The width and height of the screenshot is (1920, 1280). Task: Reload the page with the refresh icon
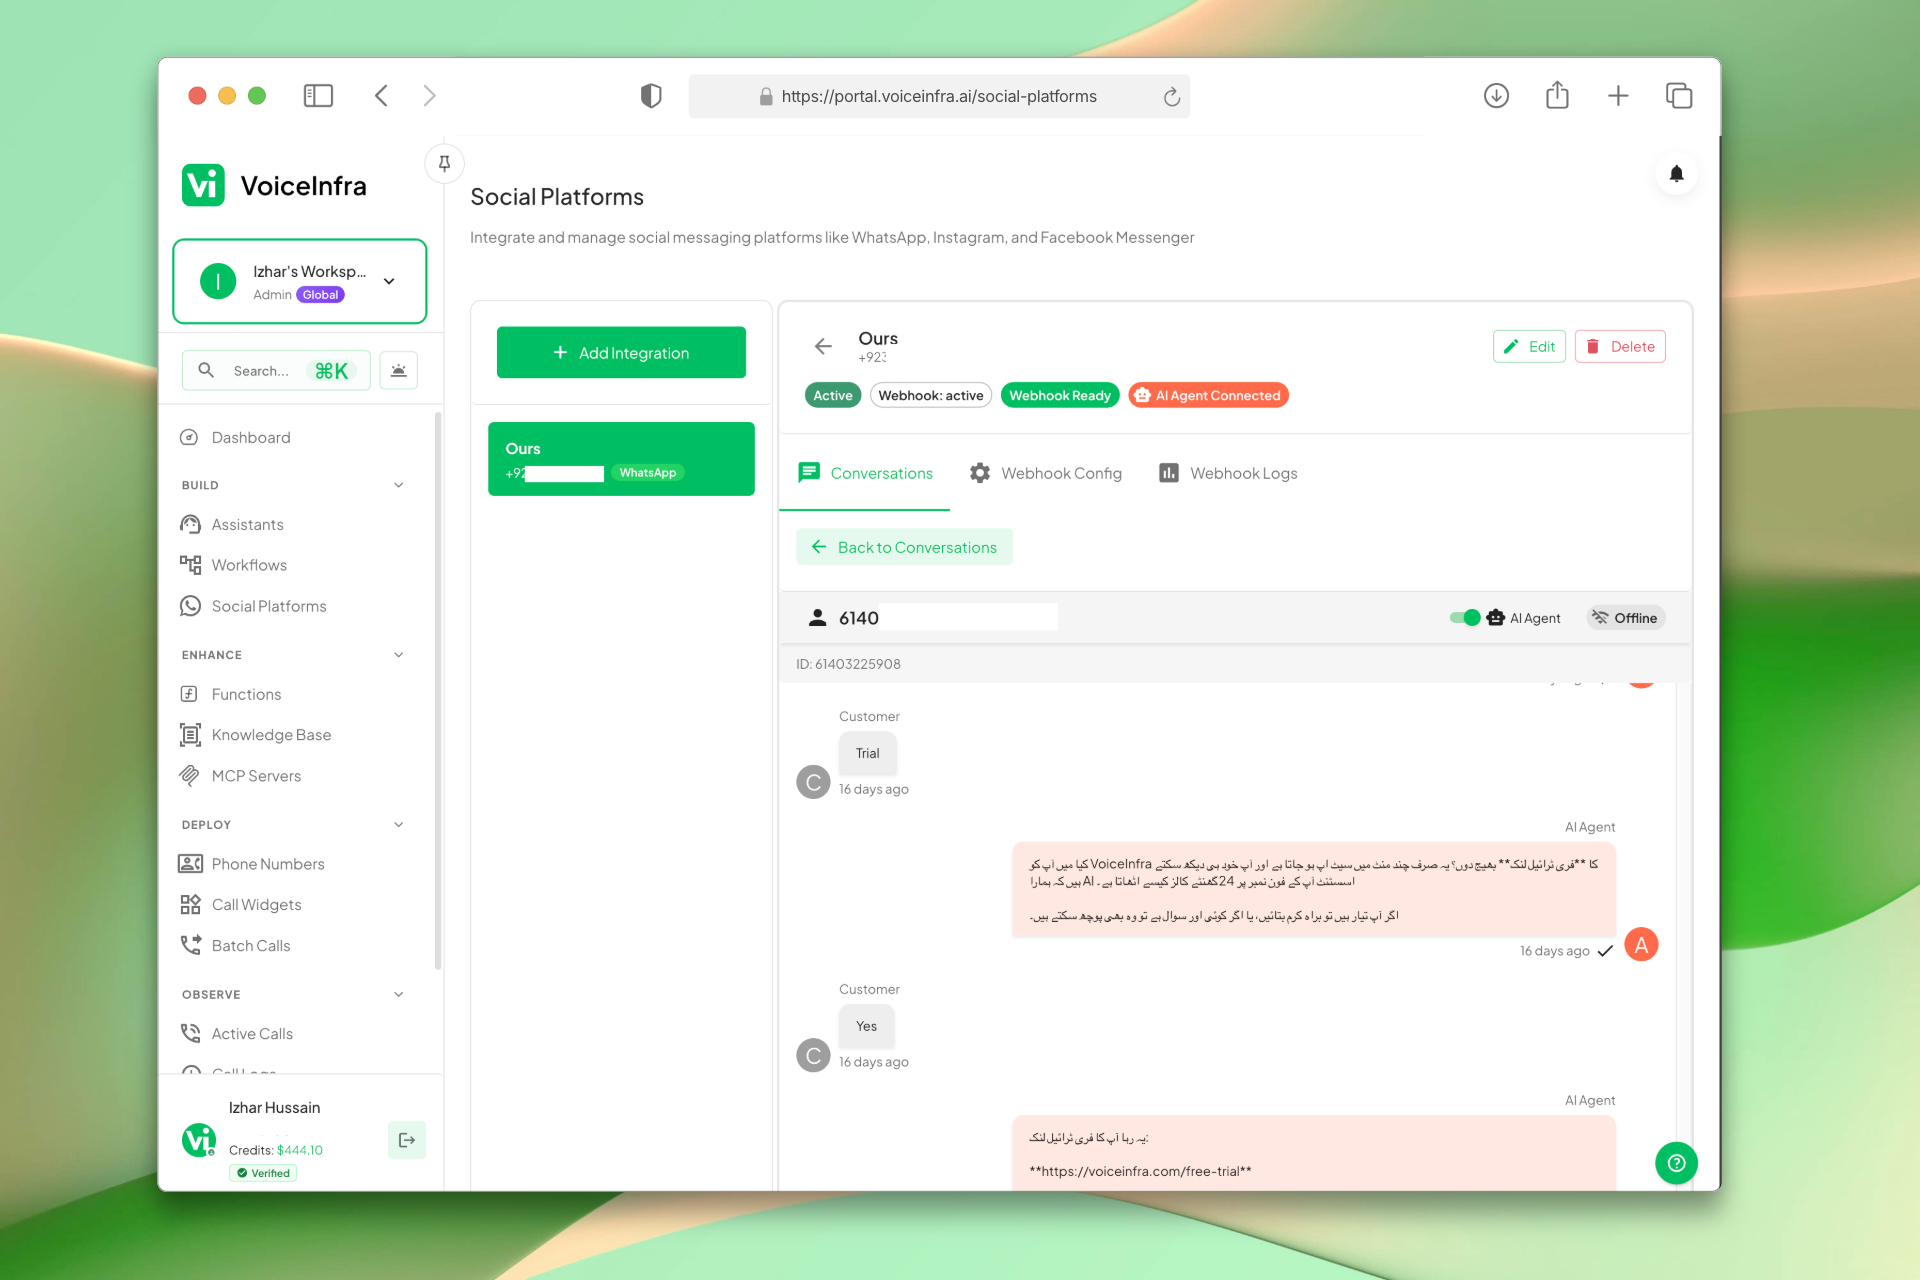tap(1171, 97)
